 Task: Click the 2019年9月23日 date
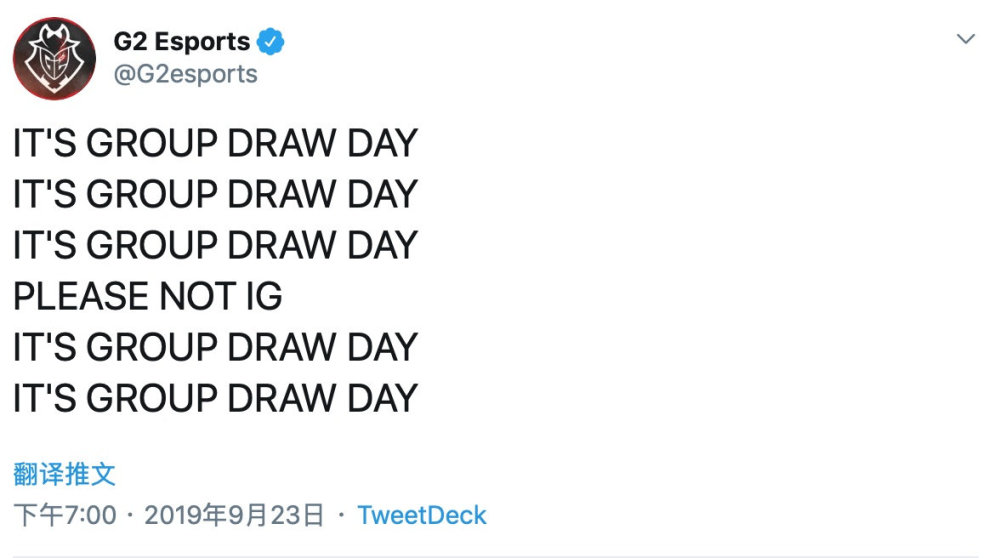tap(235, 516)
